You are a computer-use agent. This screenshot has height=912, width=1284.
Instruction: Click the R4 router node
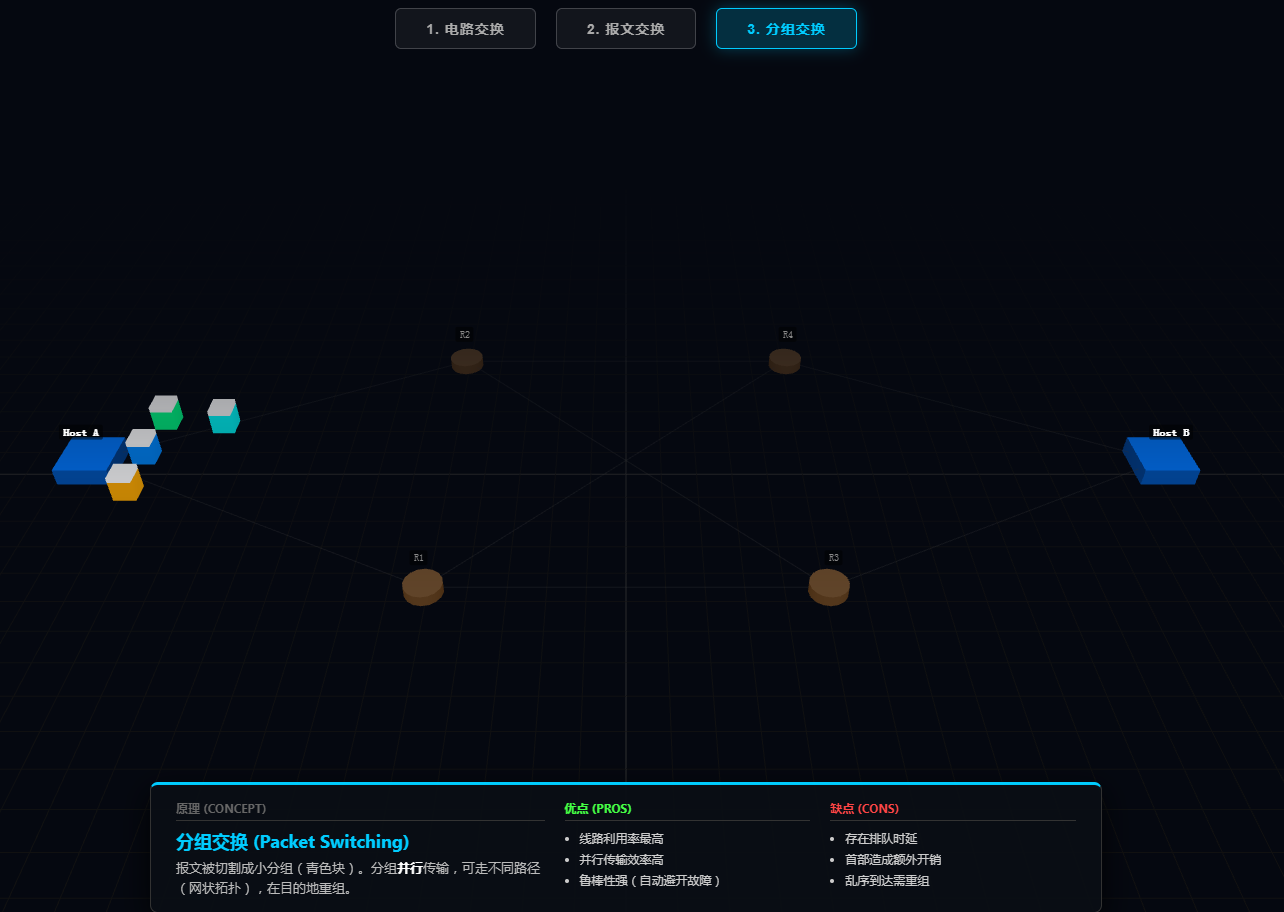785,361
